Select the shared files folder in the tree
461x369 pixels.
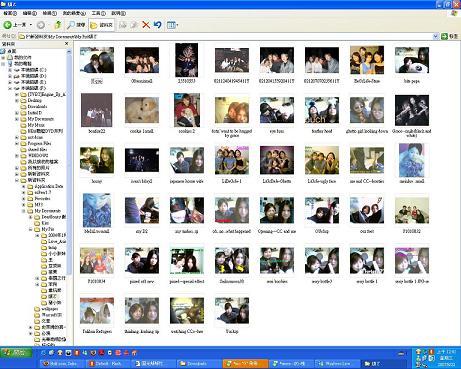point(37,149)
